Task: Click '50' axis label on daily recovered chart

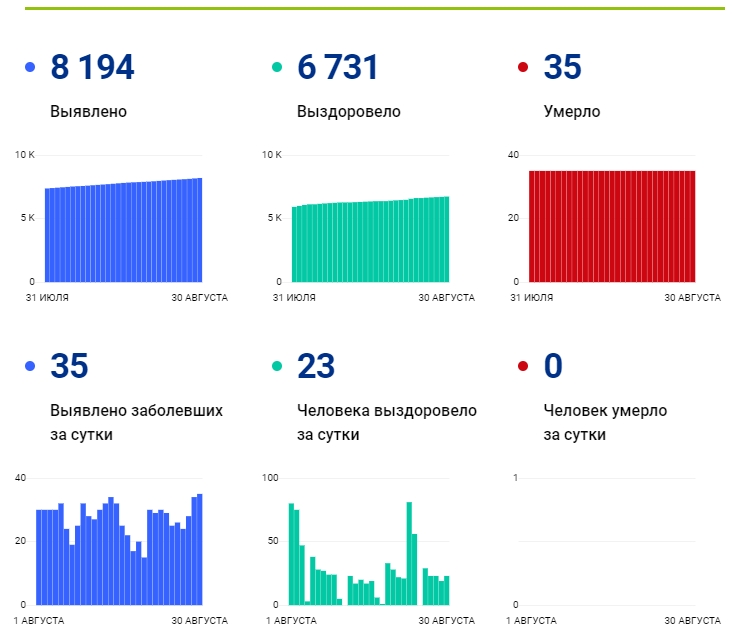Action: tap(273, 541)
